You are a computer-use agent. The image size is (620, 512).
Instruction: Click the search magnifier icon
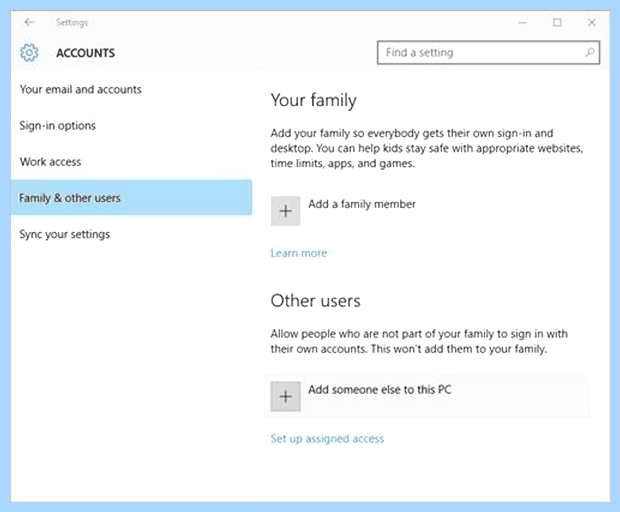coord(590,52)
